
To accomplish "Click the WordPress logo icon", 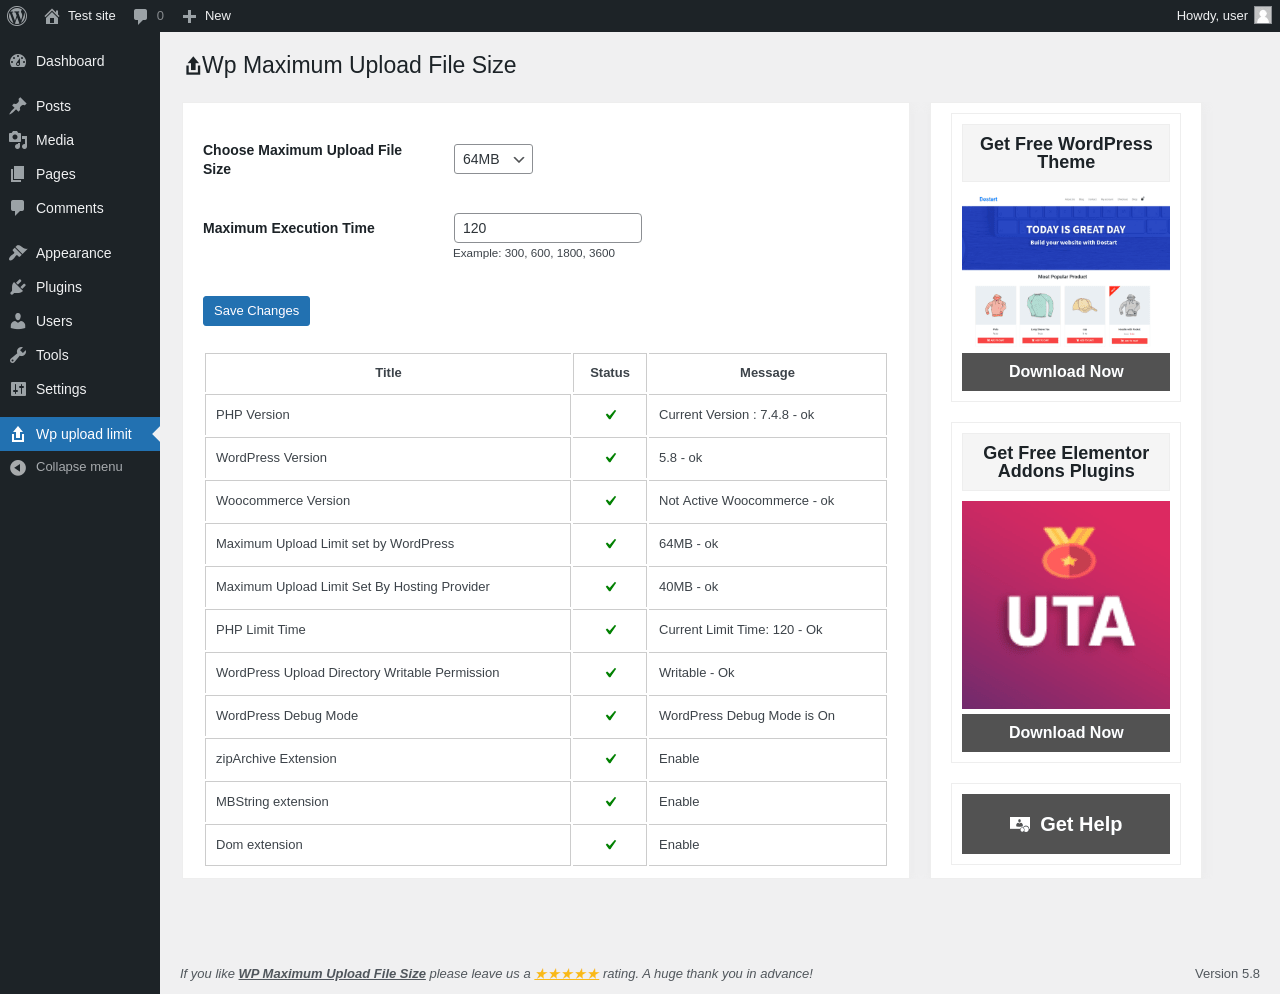I will [17, 16].
